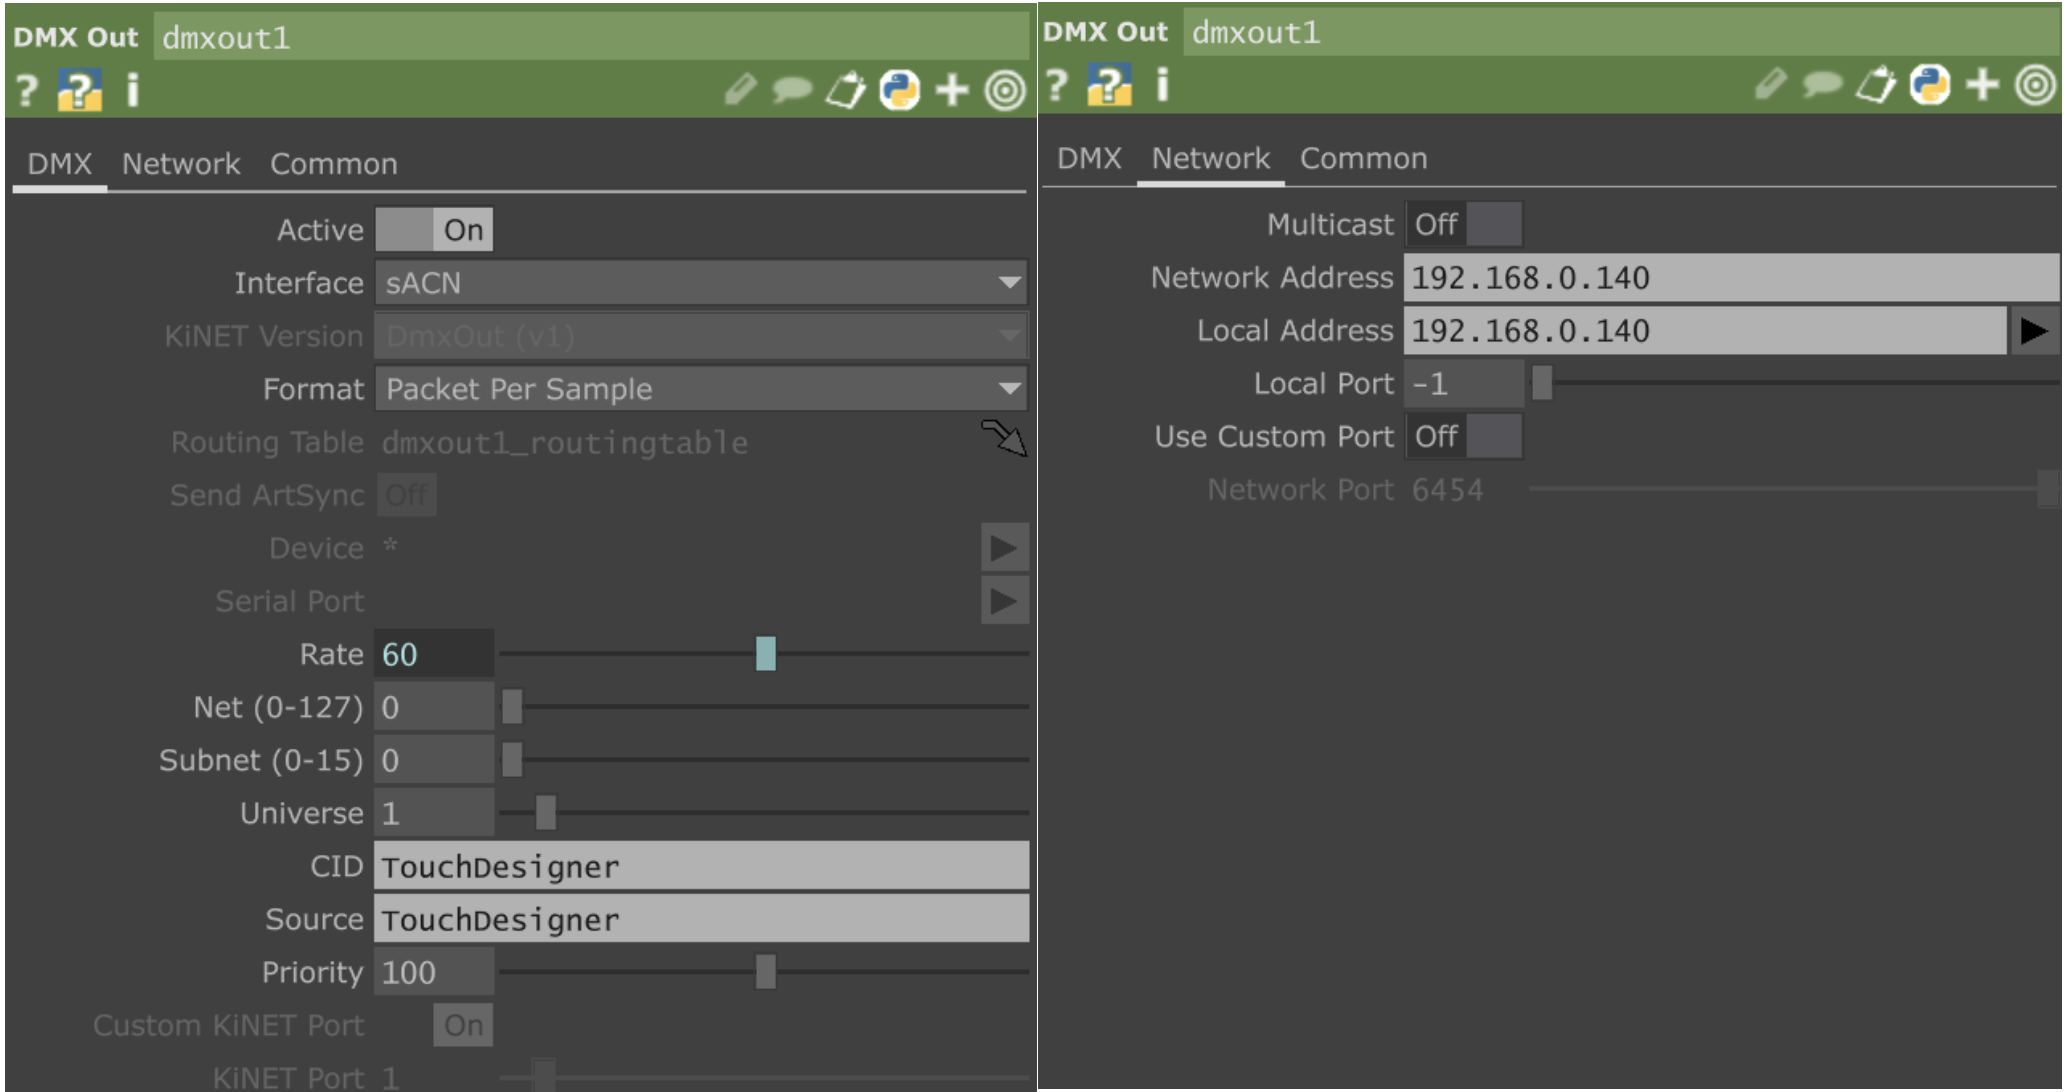Click the Network Address input field
This screenshot has width=2066, height=1092.
[1730, 278]
